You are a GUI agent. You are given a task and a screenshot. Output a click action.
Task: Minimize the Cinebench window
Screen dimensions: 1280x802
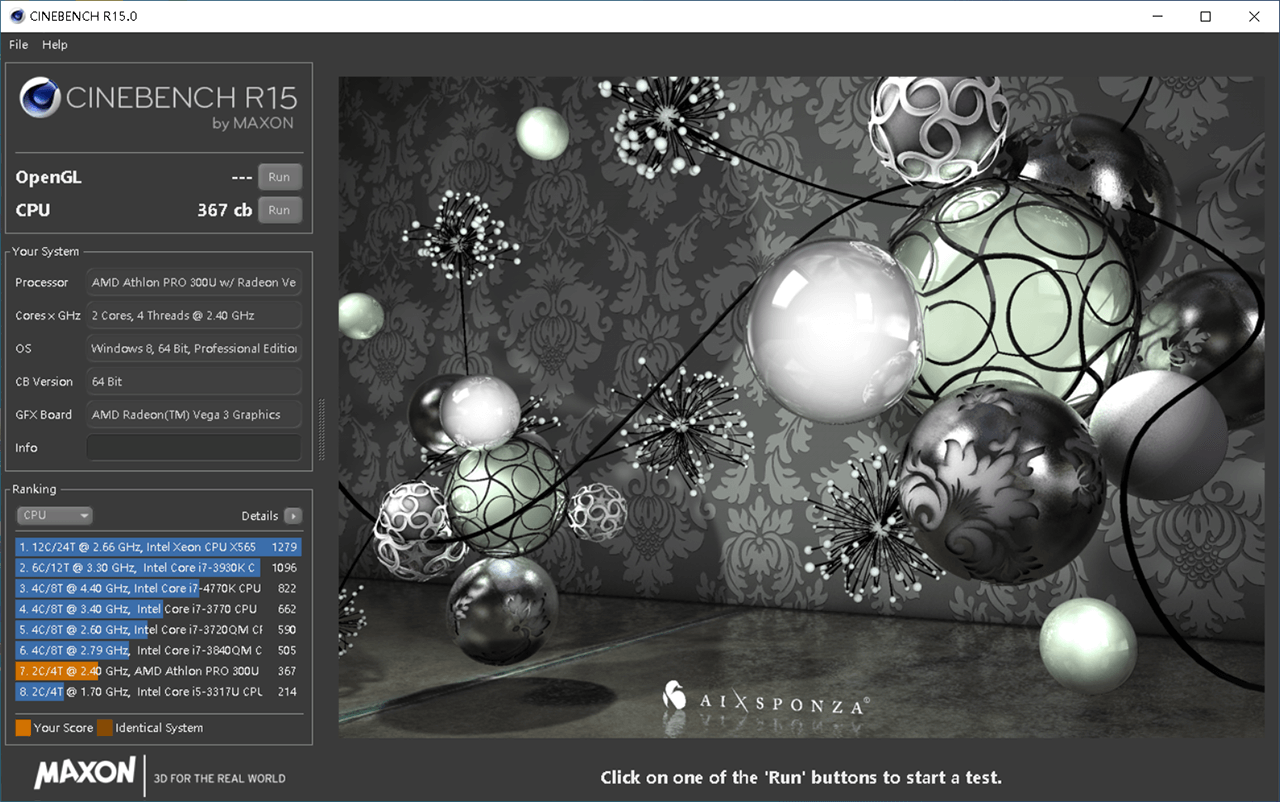tap(1158, 16)
